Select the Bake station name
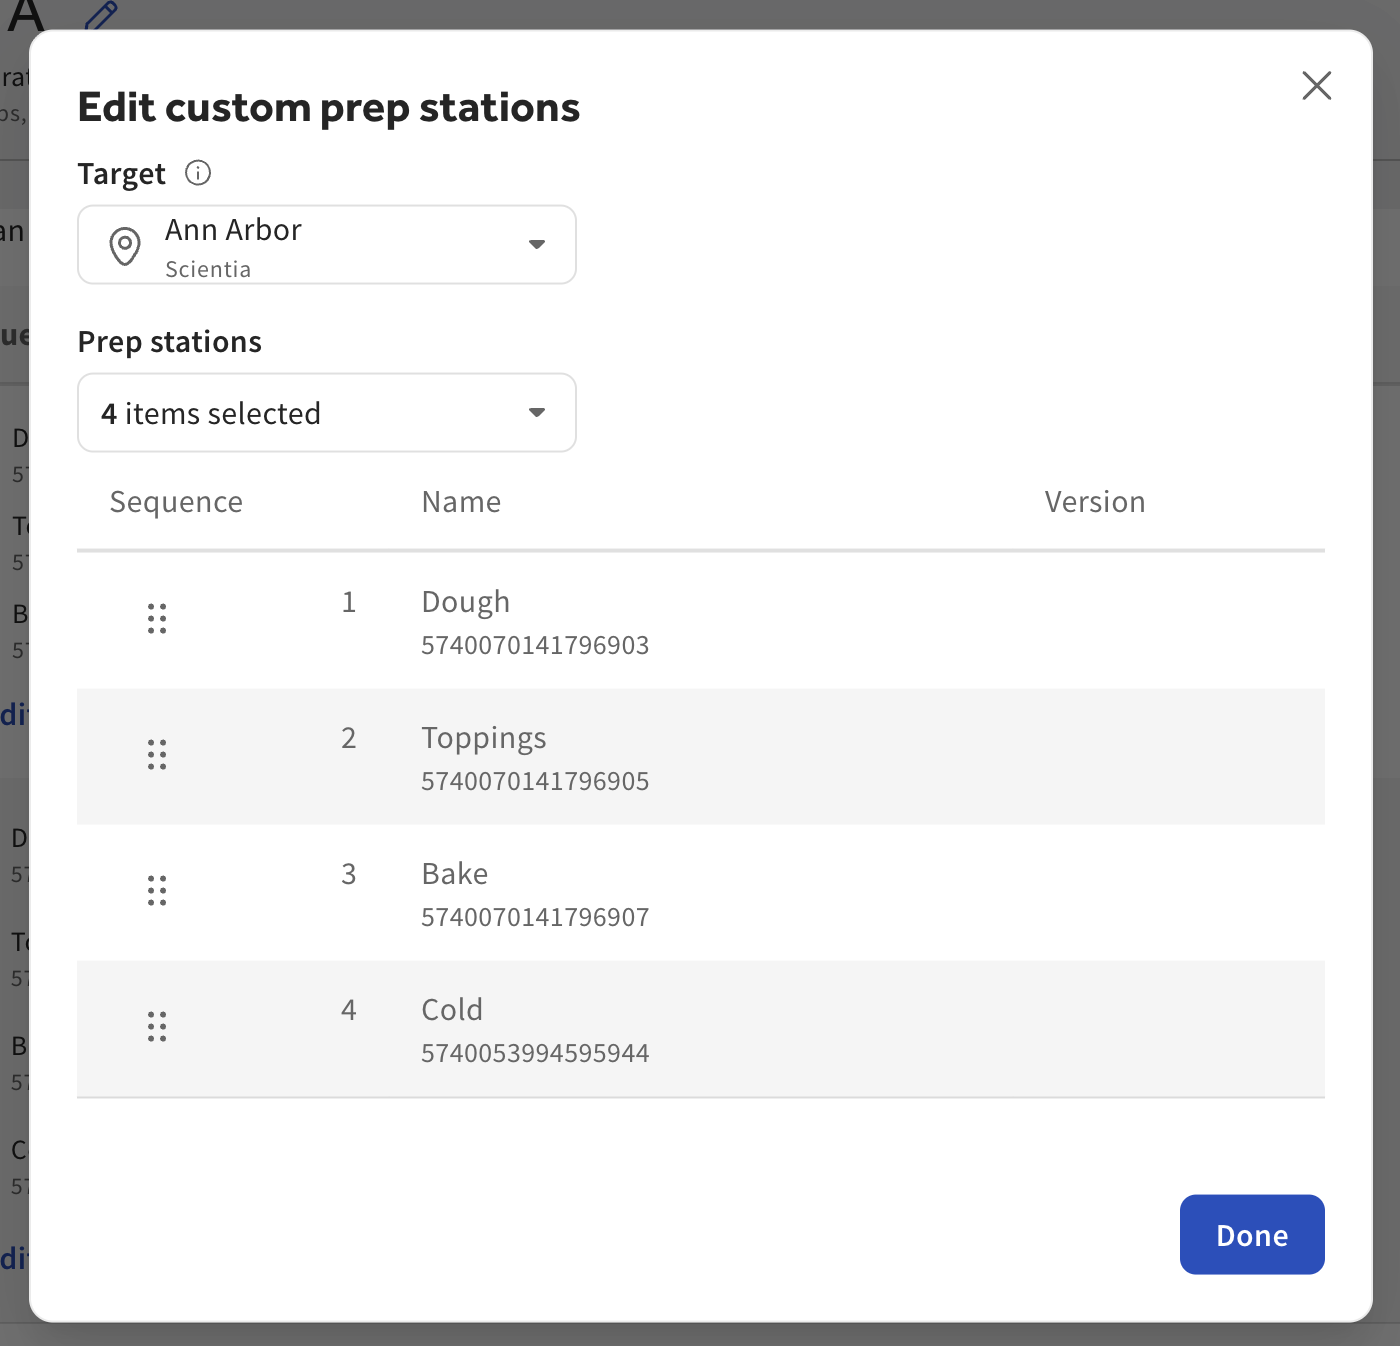 [455, 874]
